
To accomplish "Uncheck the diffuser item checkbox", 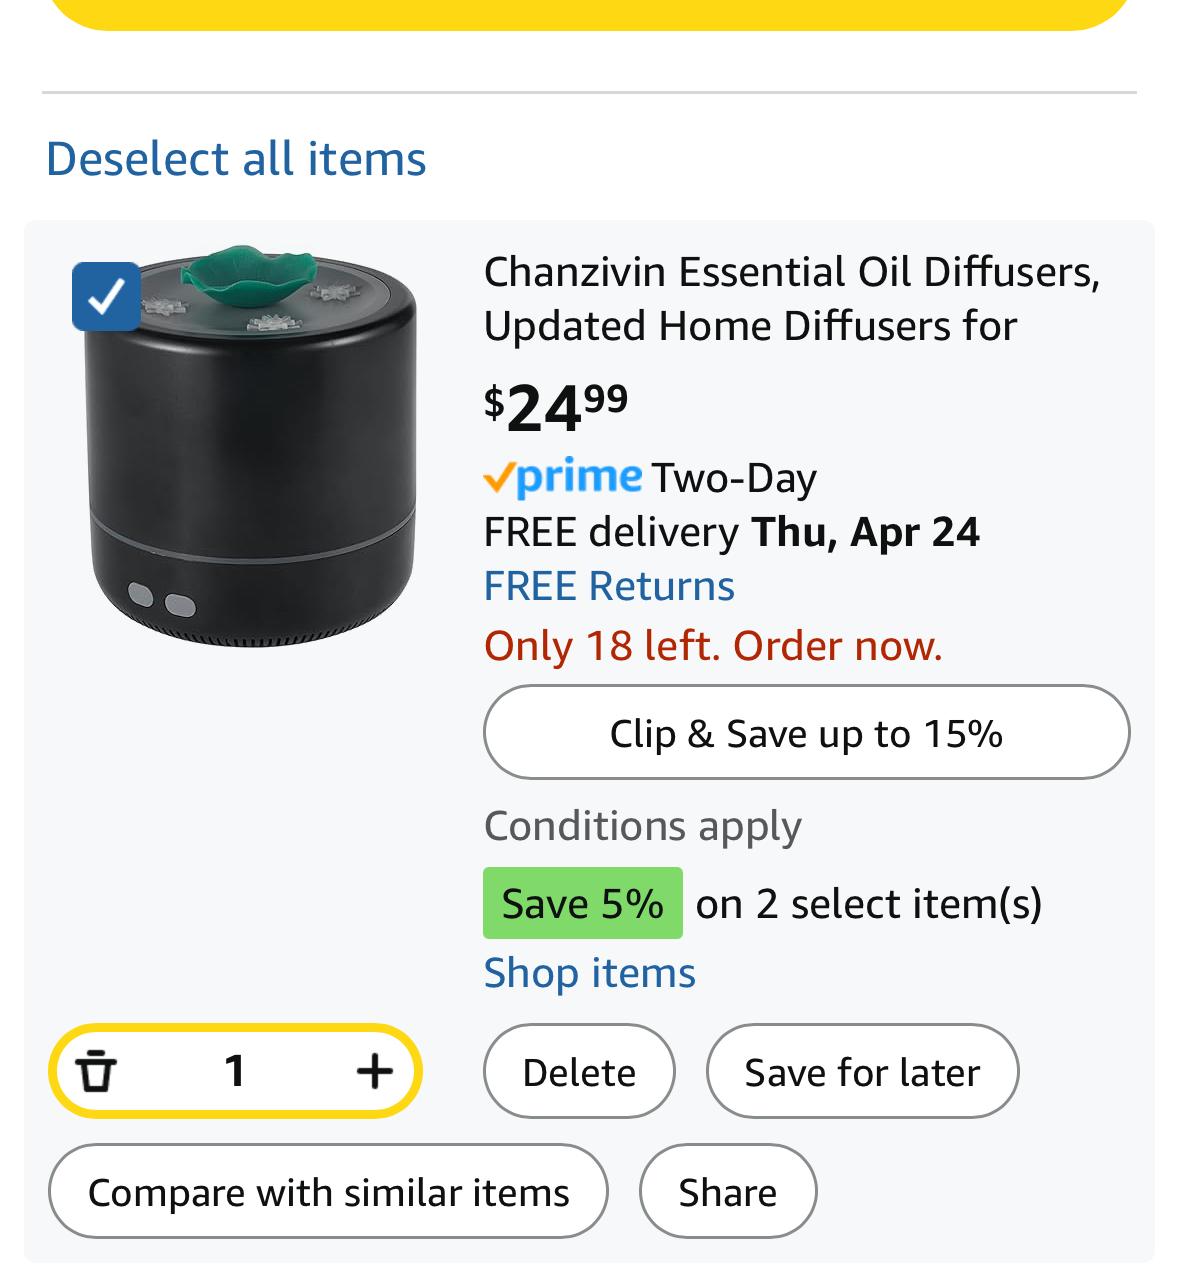I will 106,296.
